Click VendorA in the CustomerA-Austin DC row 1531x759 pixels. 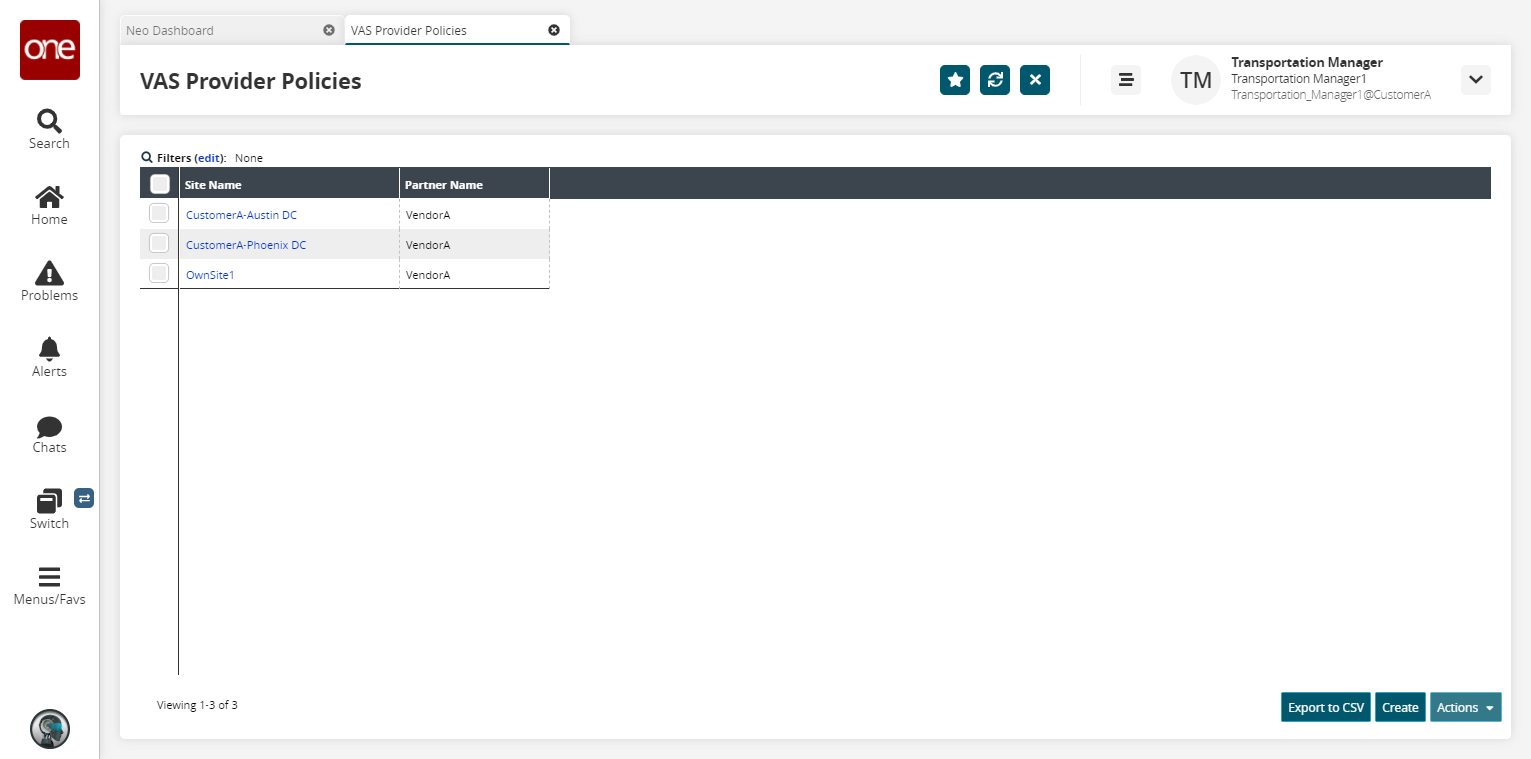(x=428, y=215)
